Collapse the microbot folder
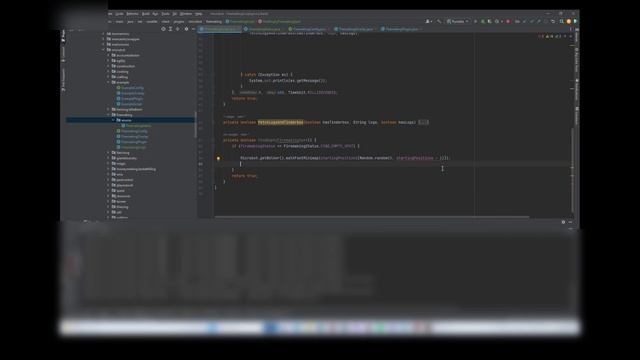This screenshot has height=360, width=640. 103,50
